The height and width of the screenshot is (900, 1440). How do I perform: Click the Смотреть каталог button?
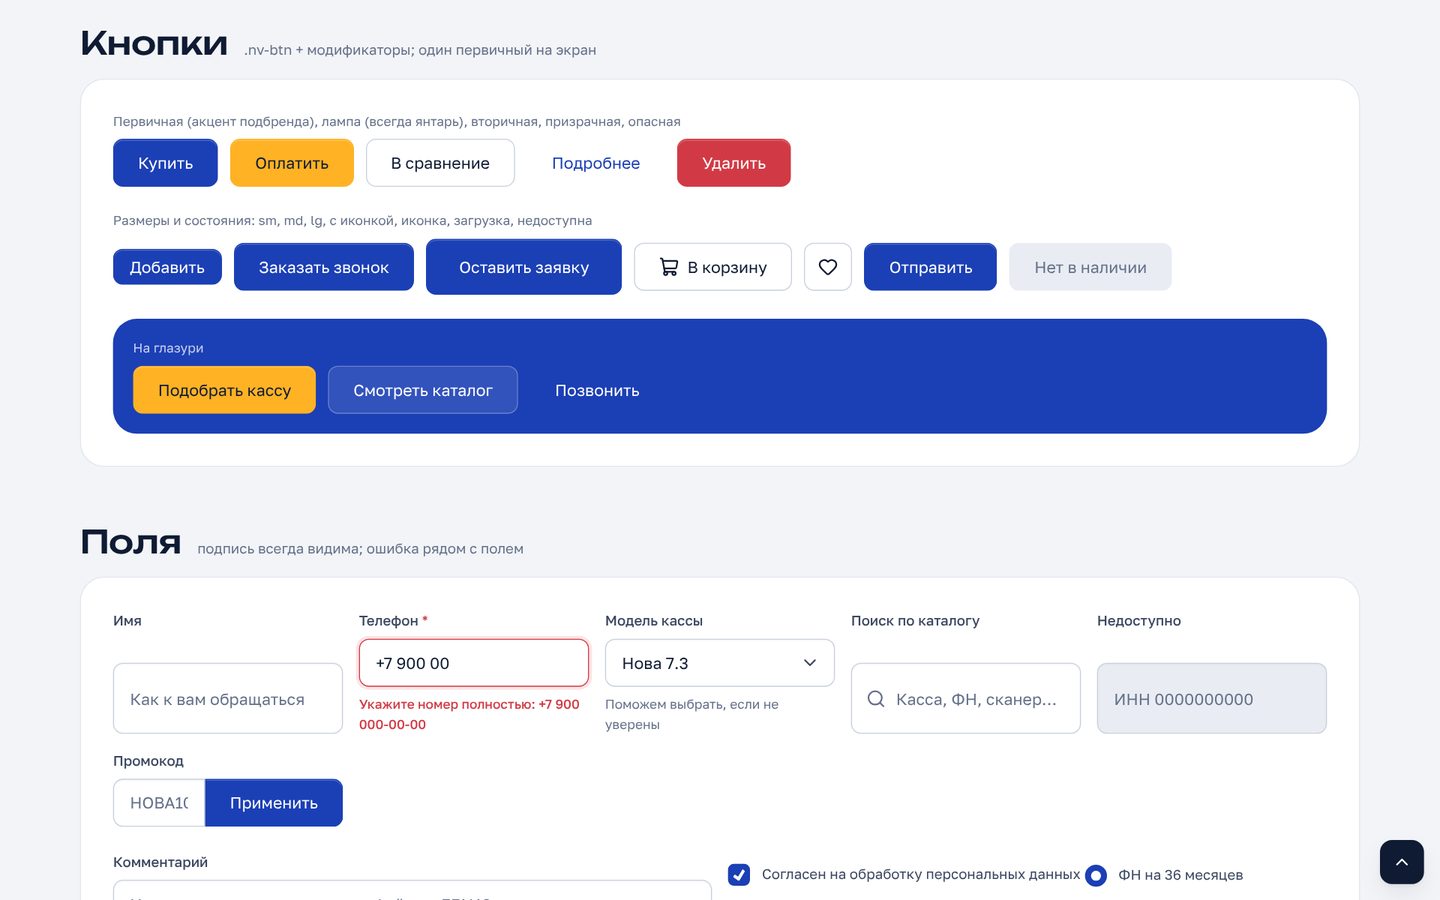(423, 390)
